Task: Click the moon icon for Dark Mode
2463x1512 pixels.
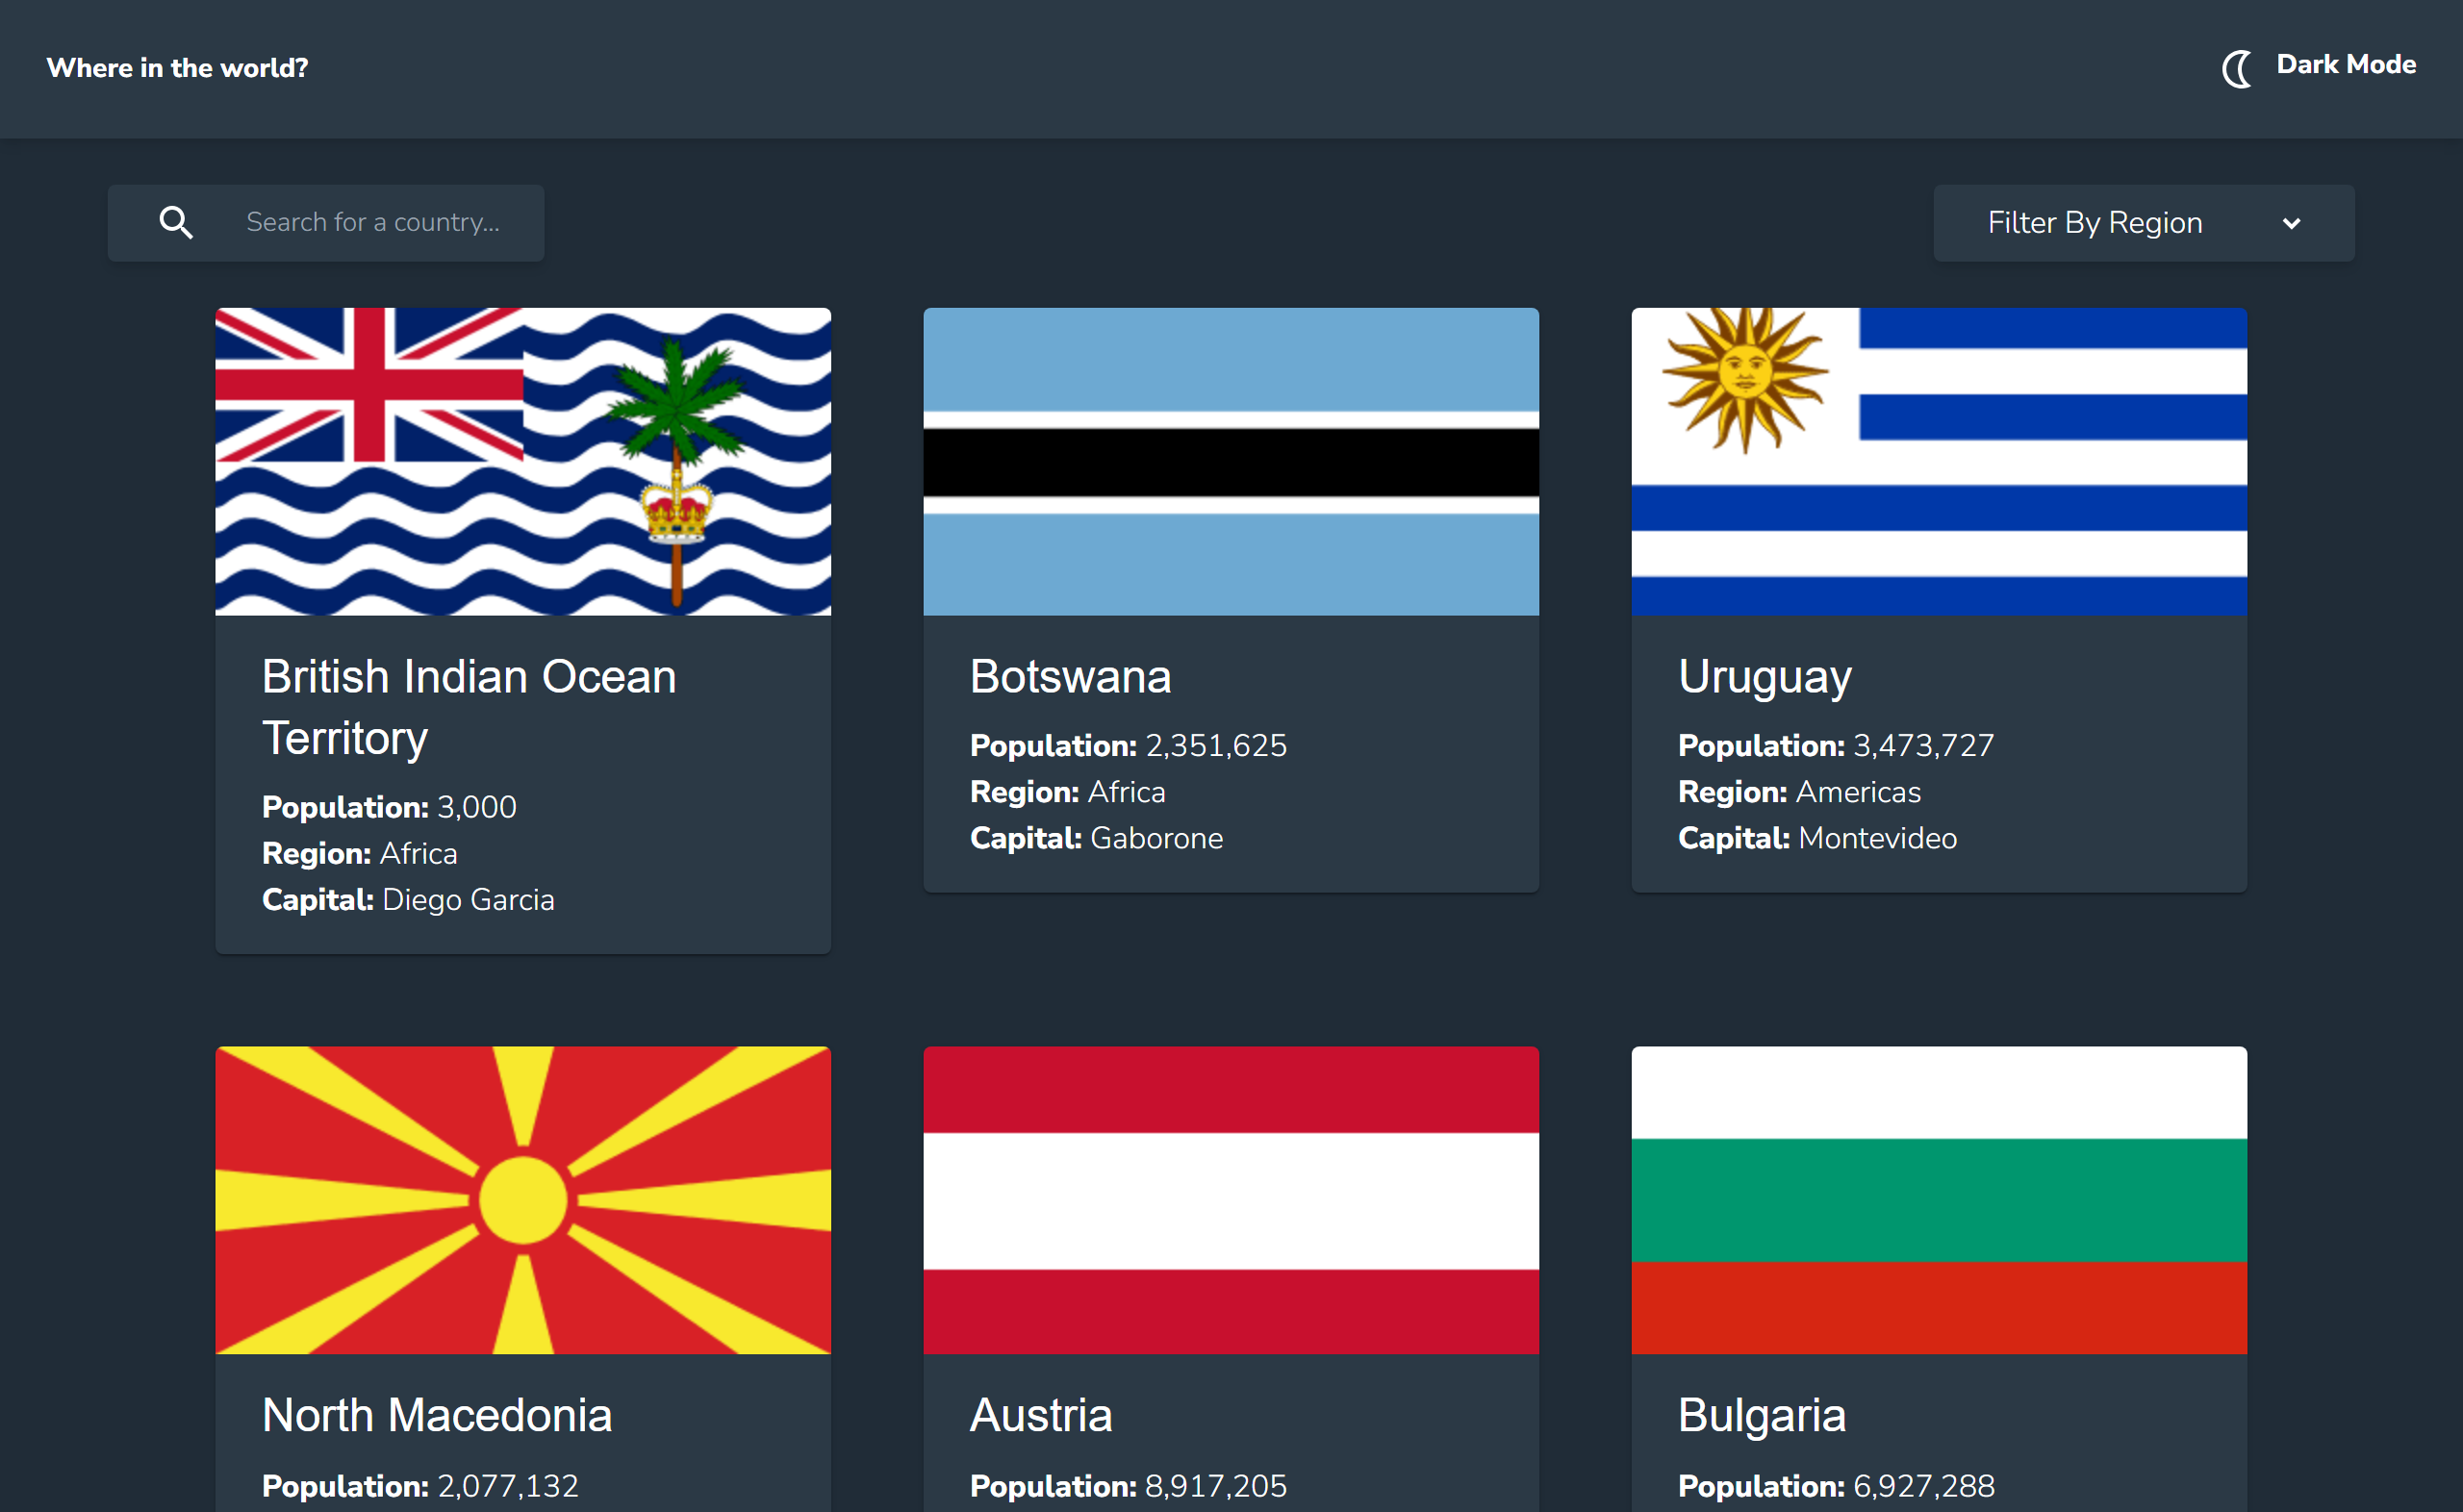Action: [2237, 68]
